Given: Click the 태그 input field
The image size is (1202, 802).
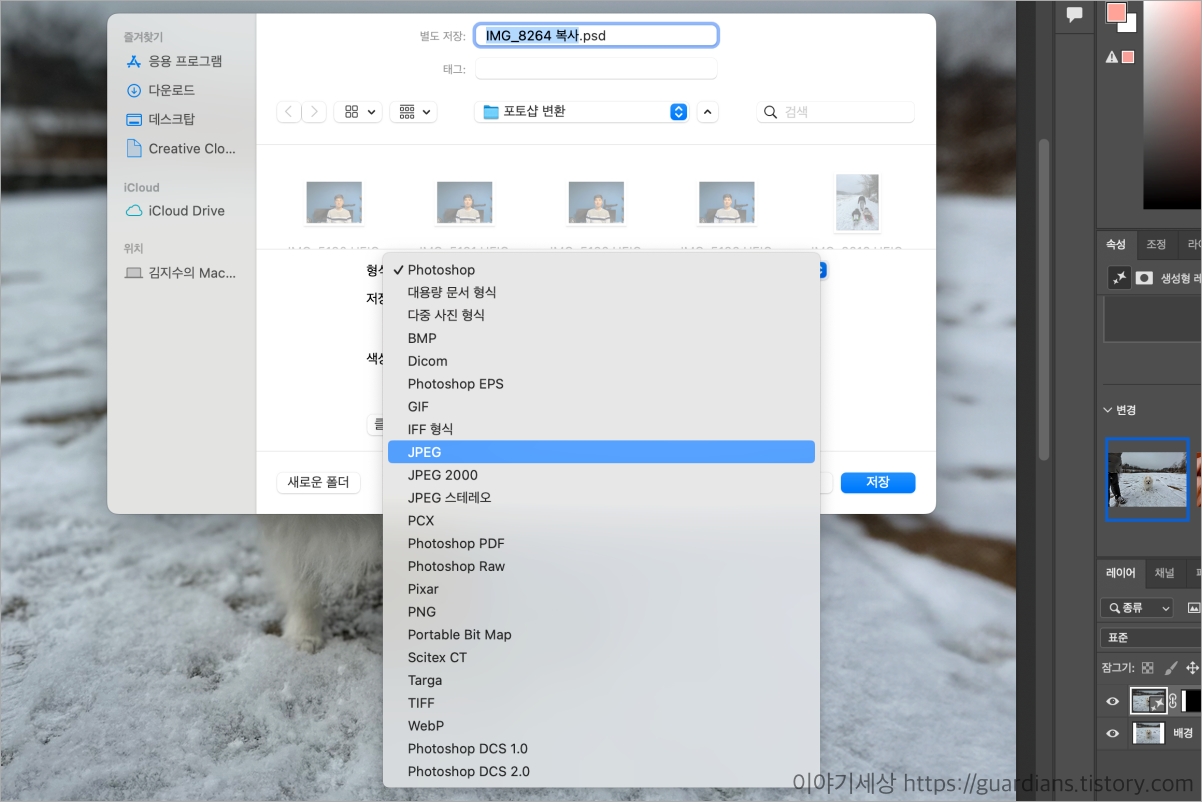Looking at the screenshot, I should pyautogui.click(x=596, y=68).
